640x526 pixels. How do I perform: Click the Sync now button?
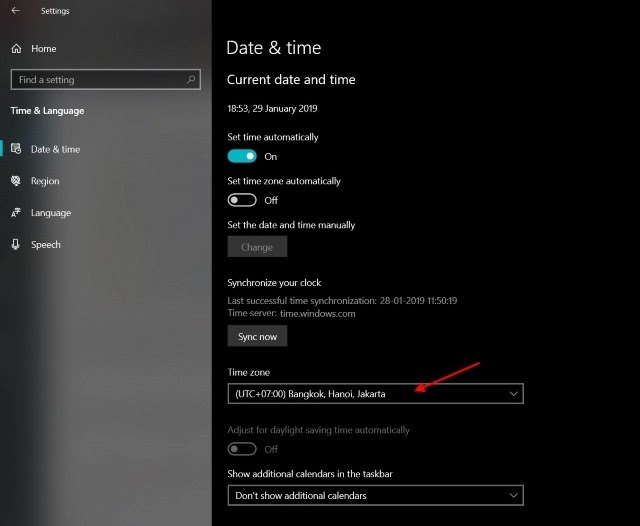[257, 336]
